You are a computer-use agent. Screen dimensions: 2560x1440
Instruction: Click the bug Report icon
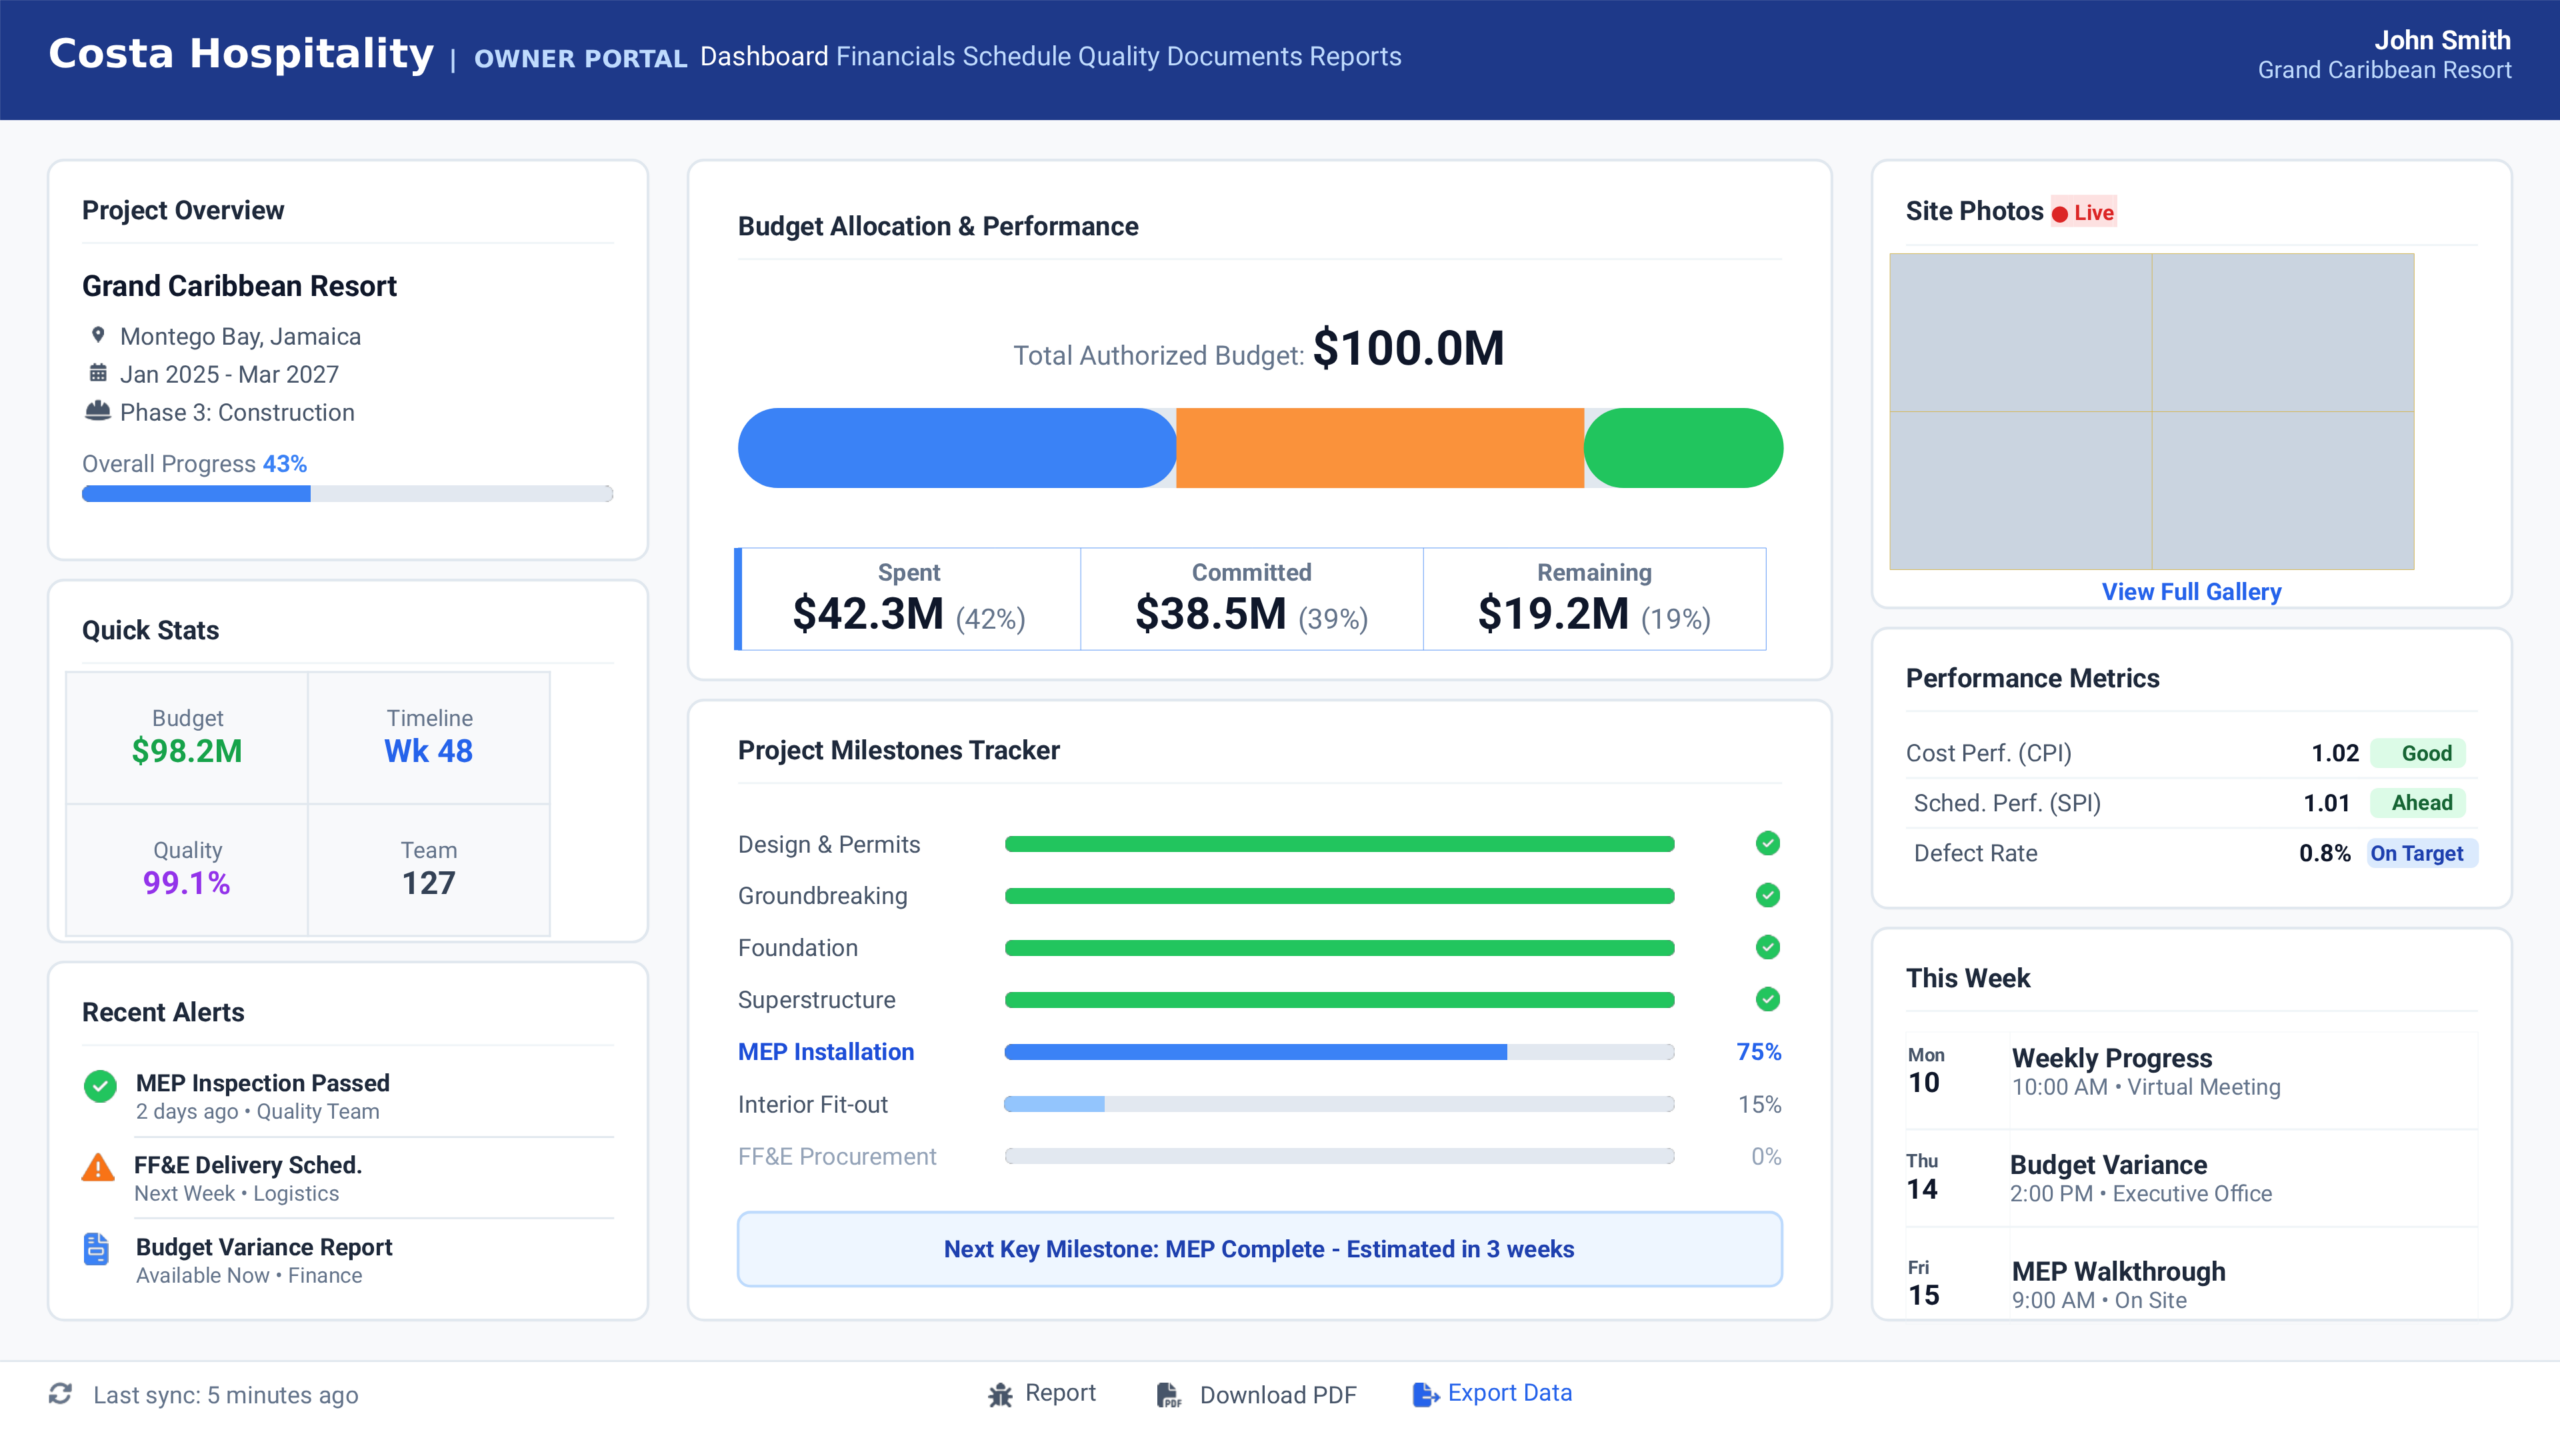pos(1000,1394)
